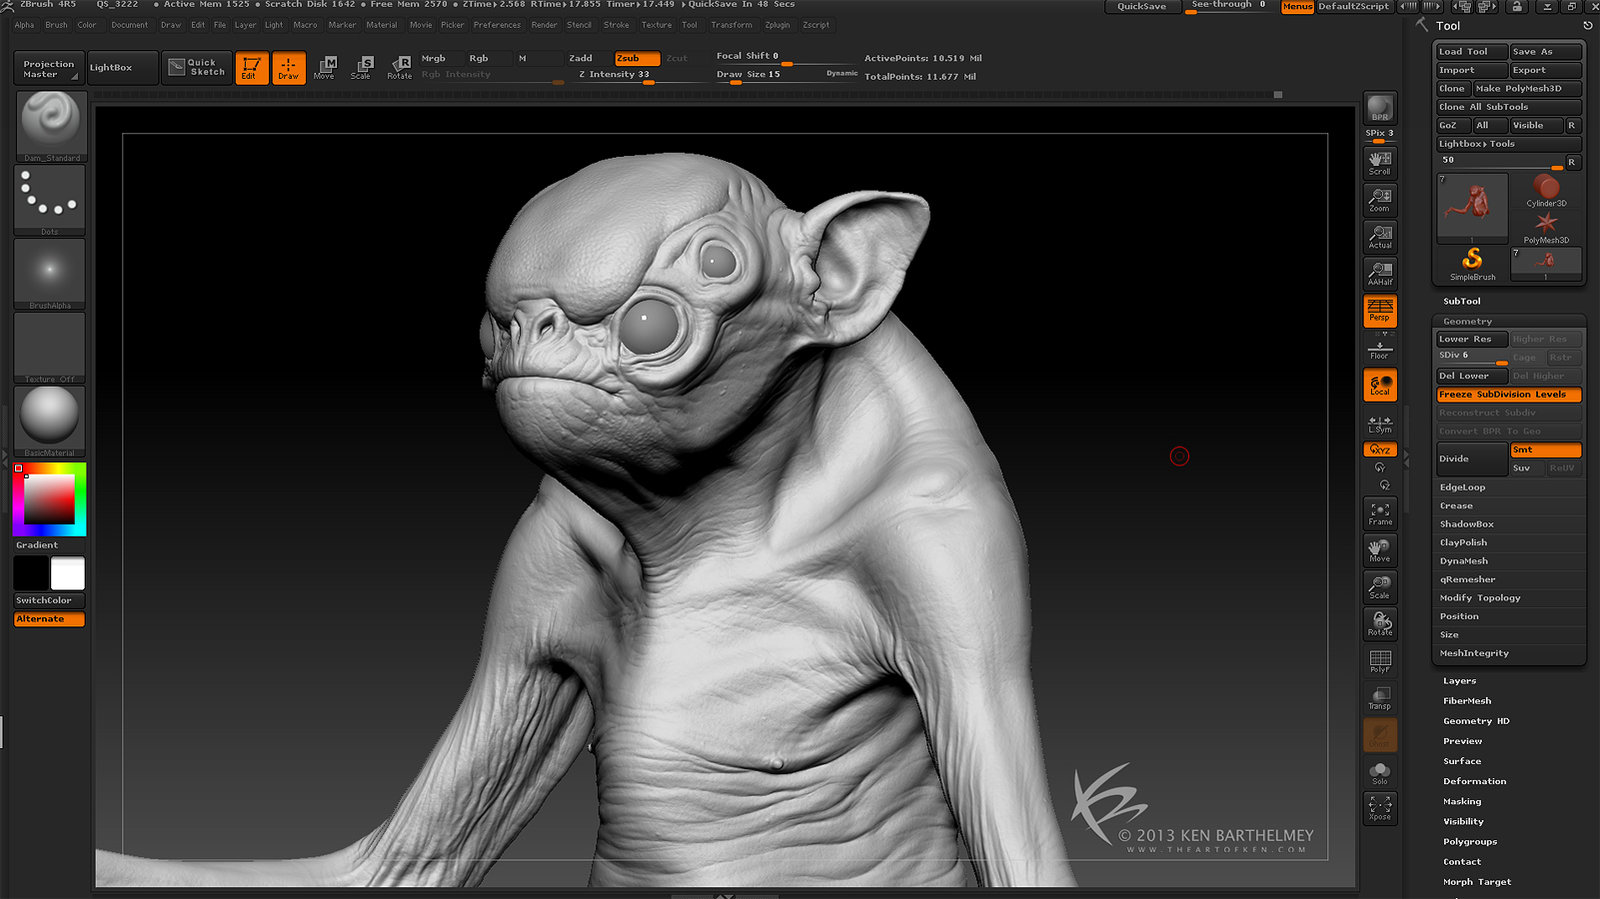
Task: Open the Render menu
Action: tap(544, 25)
